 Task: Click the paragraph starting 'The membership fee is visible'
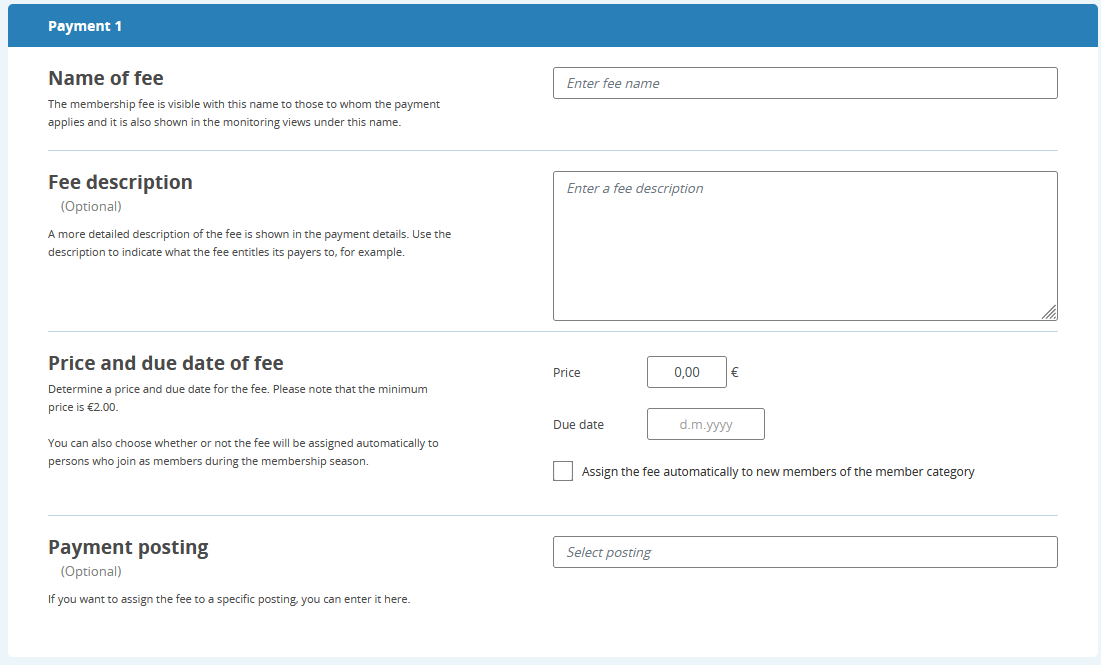(244, 113)
